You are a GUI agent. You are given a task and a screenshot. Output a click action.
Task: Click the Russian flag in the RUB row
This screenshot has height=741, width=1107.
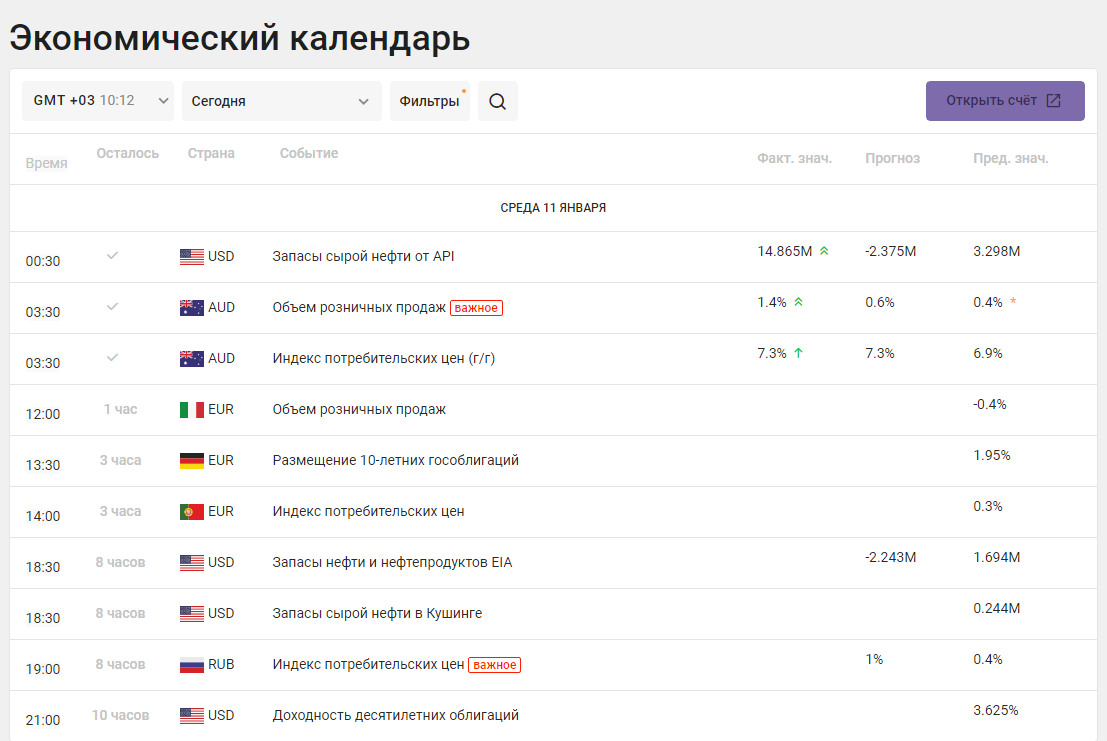[192, 665]
